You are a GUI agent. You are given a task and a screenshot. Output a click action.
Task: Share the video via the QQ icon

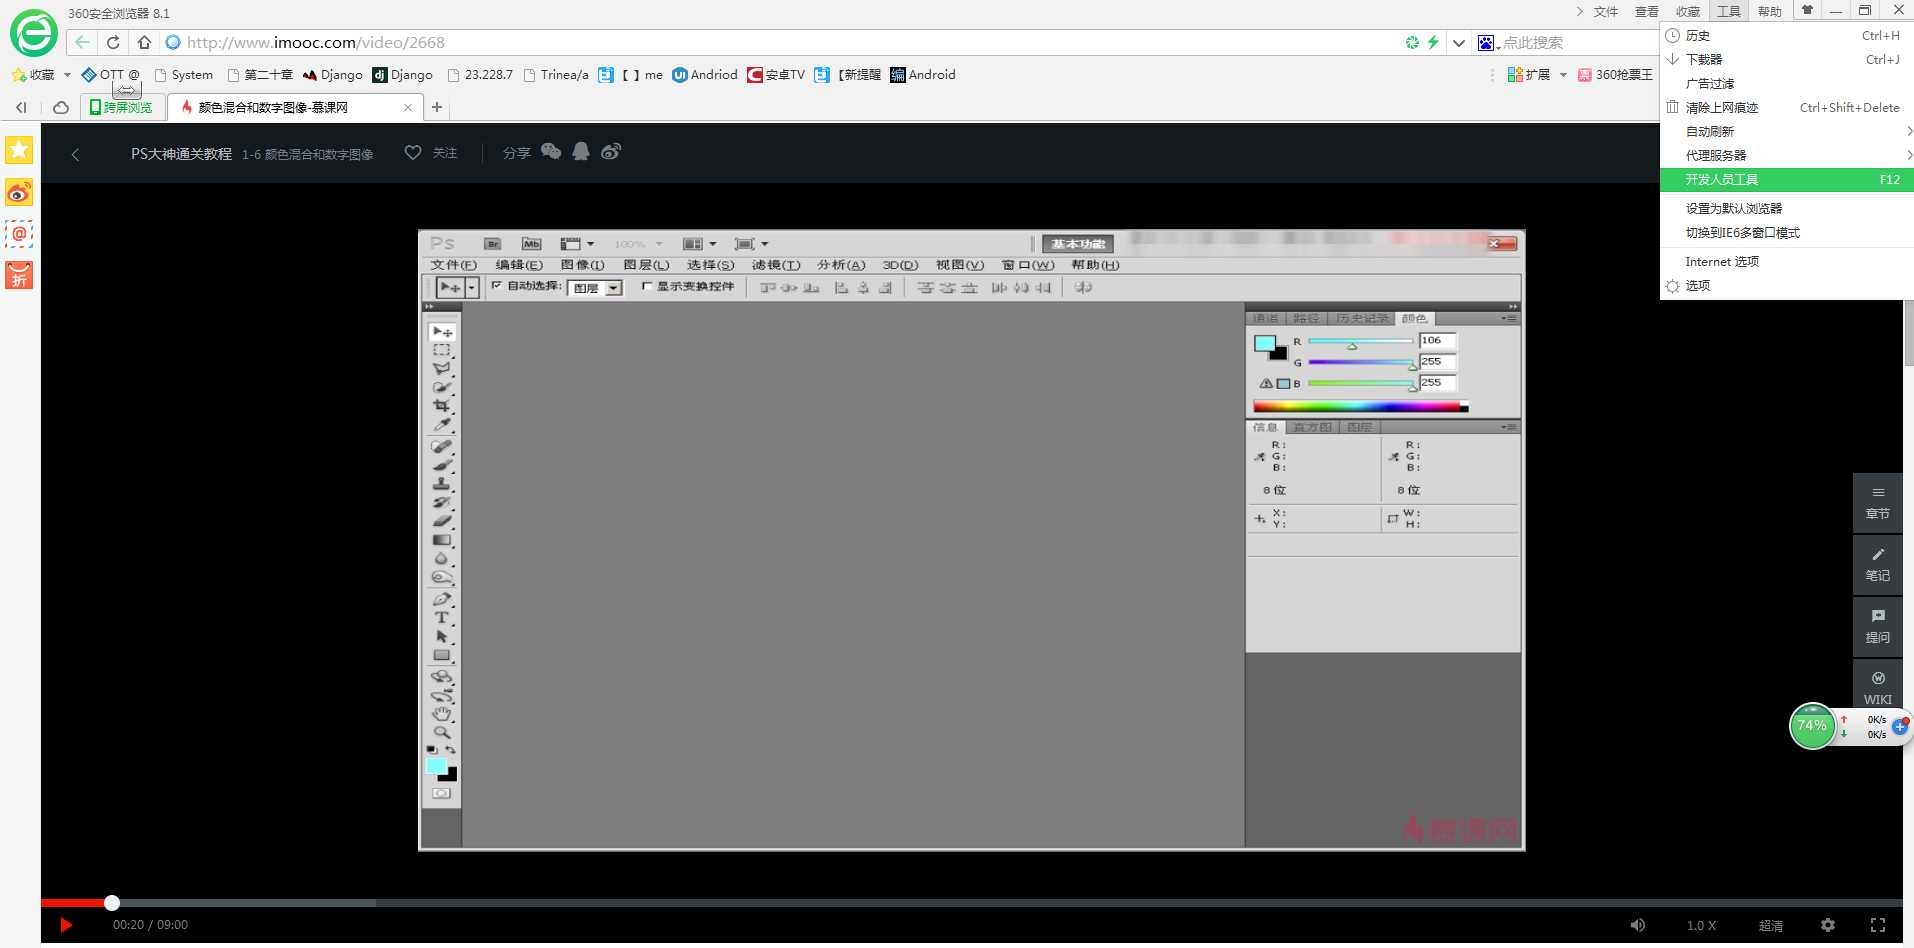point(581,151)
